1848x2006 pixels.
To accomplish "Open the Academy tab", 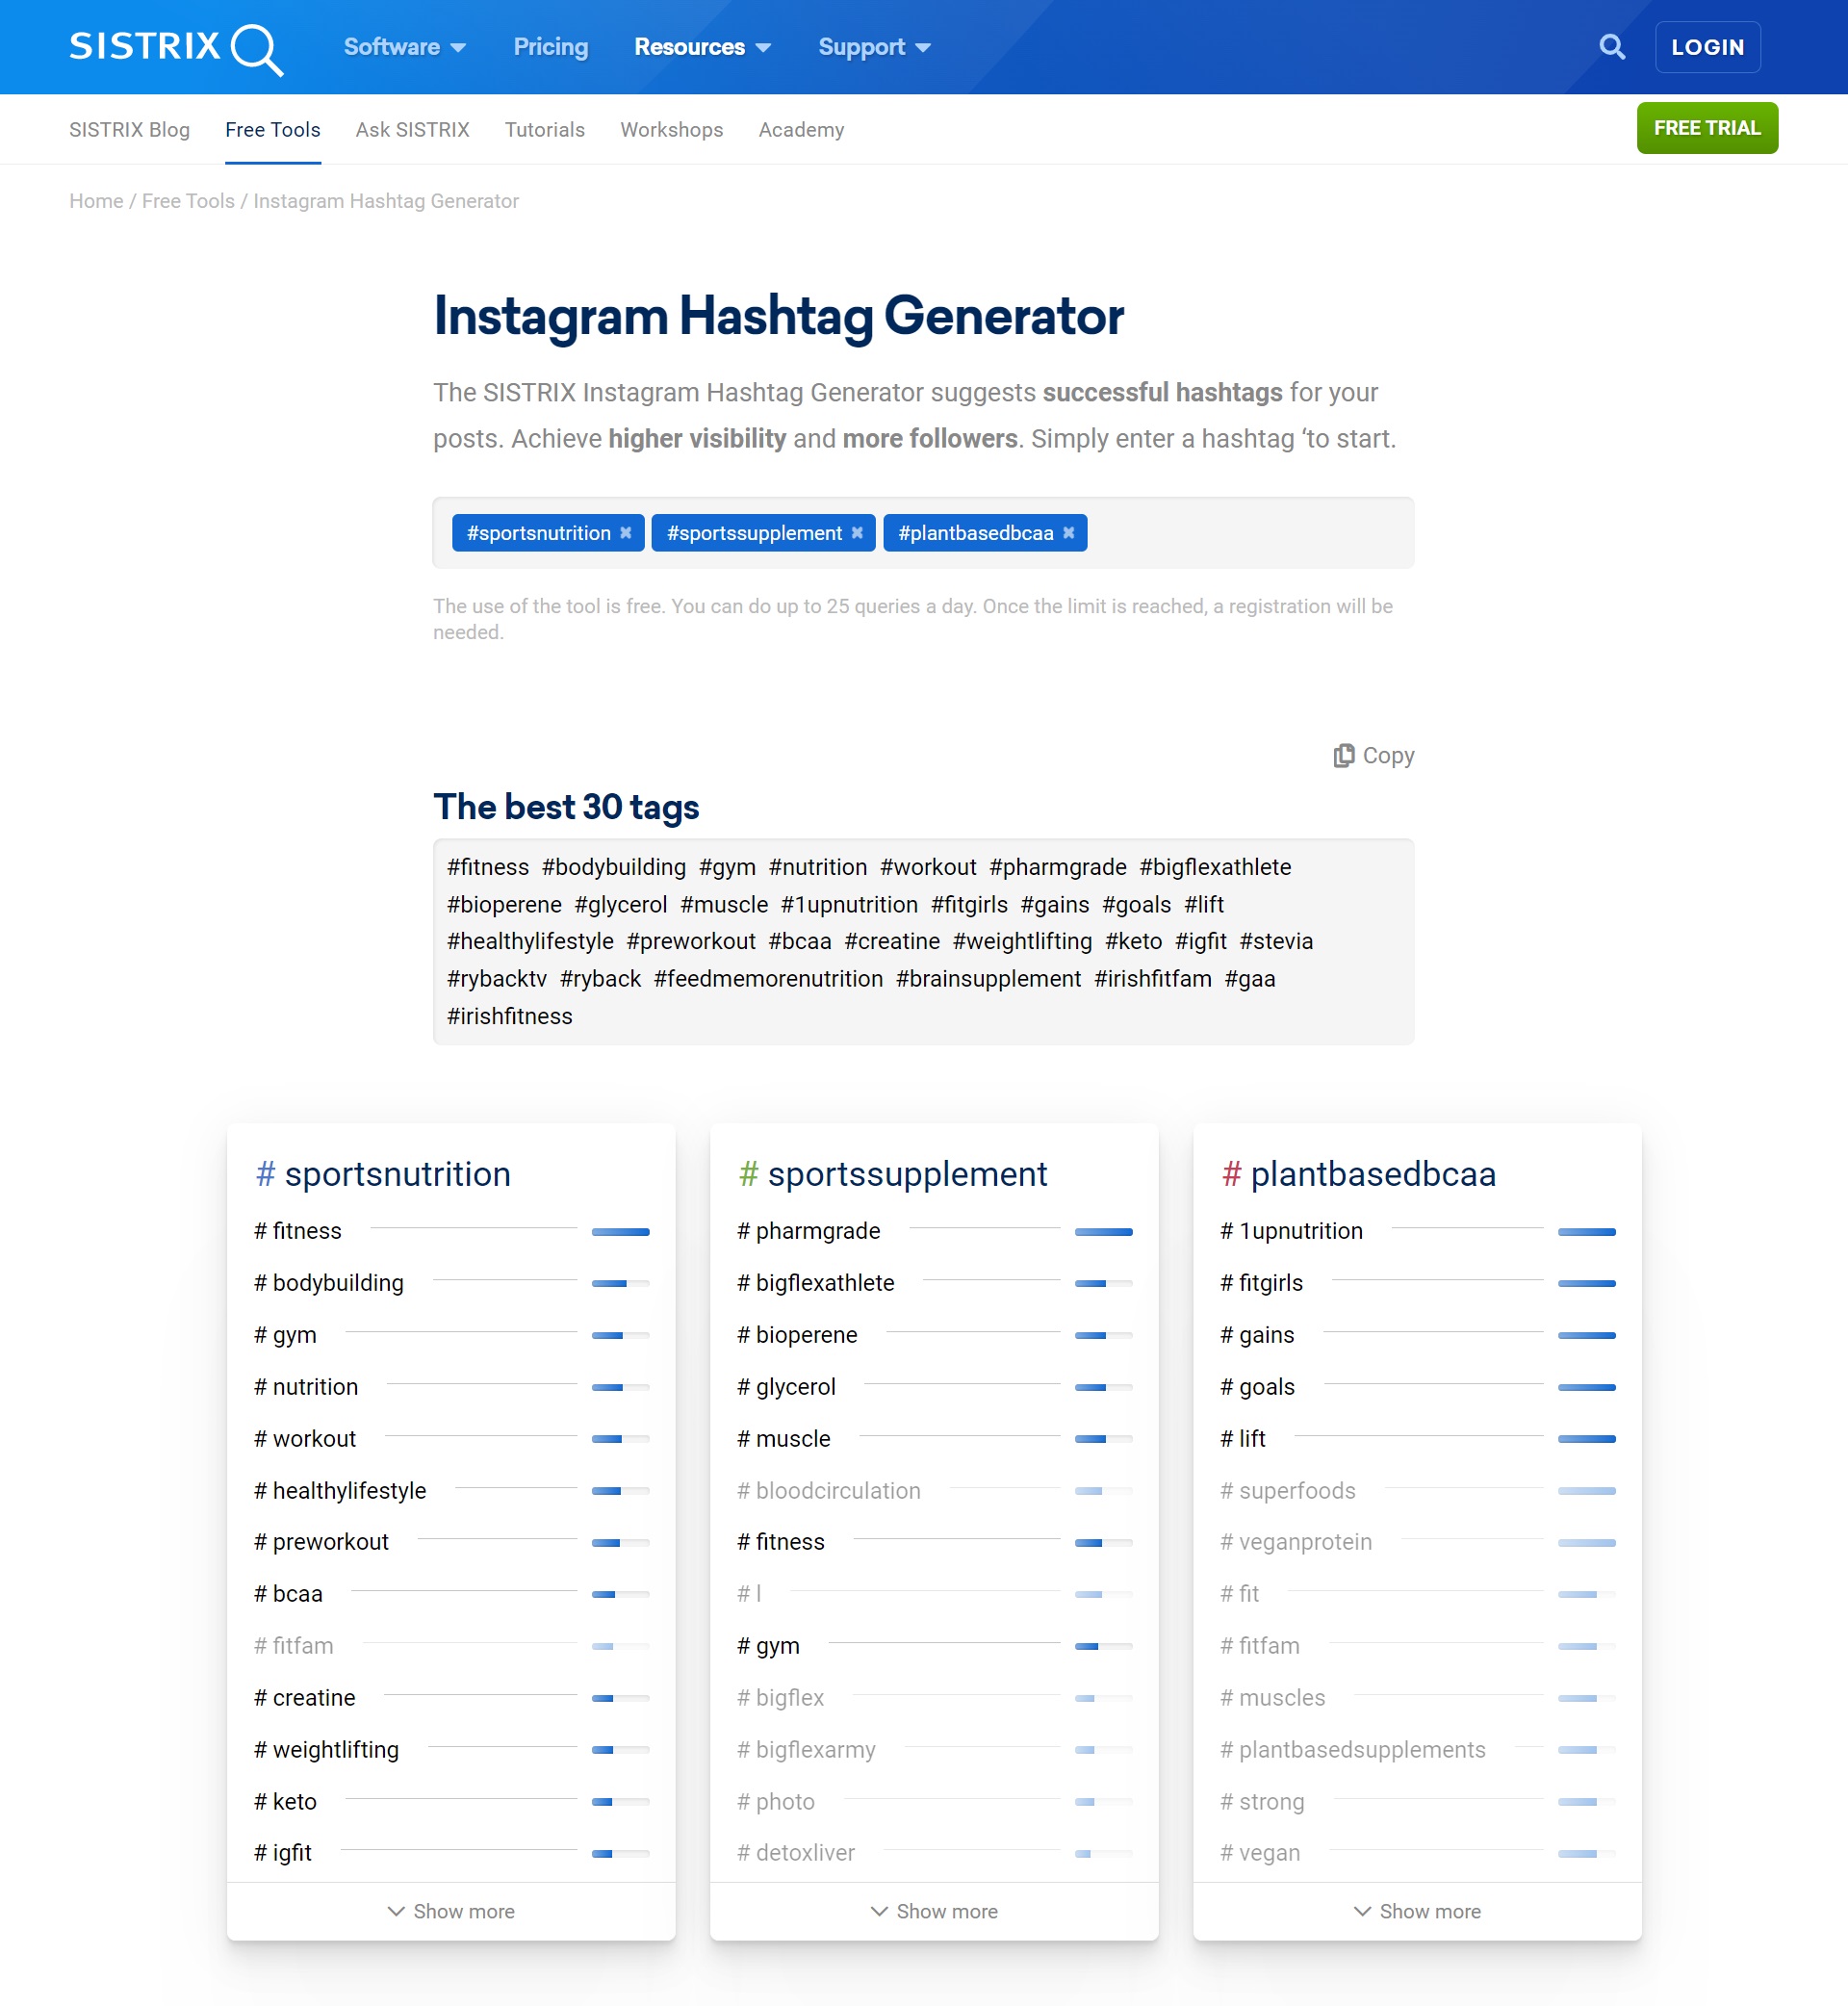I will 801,130.
